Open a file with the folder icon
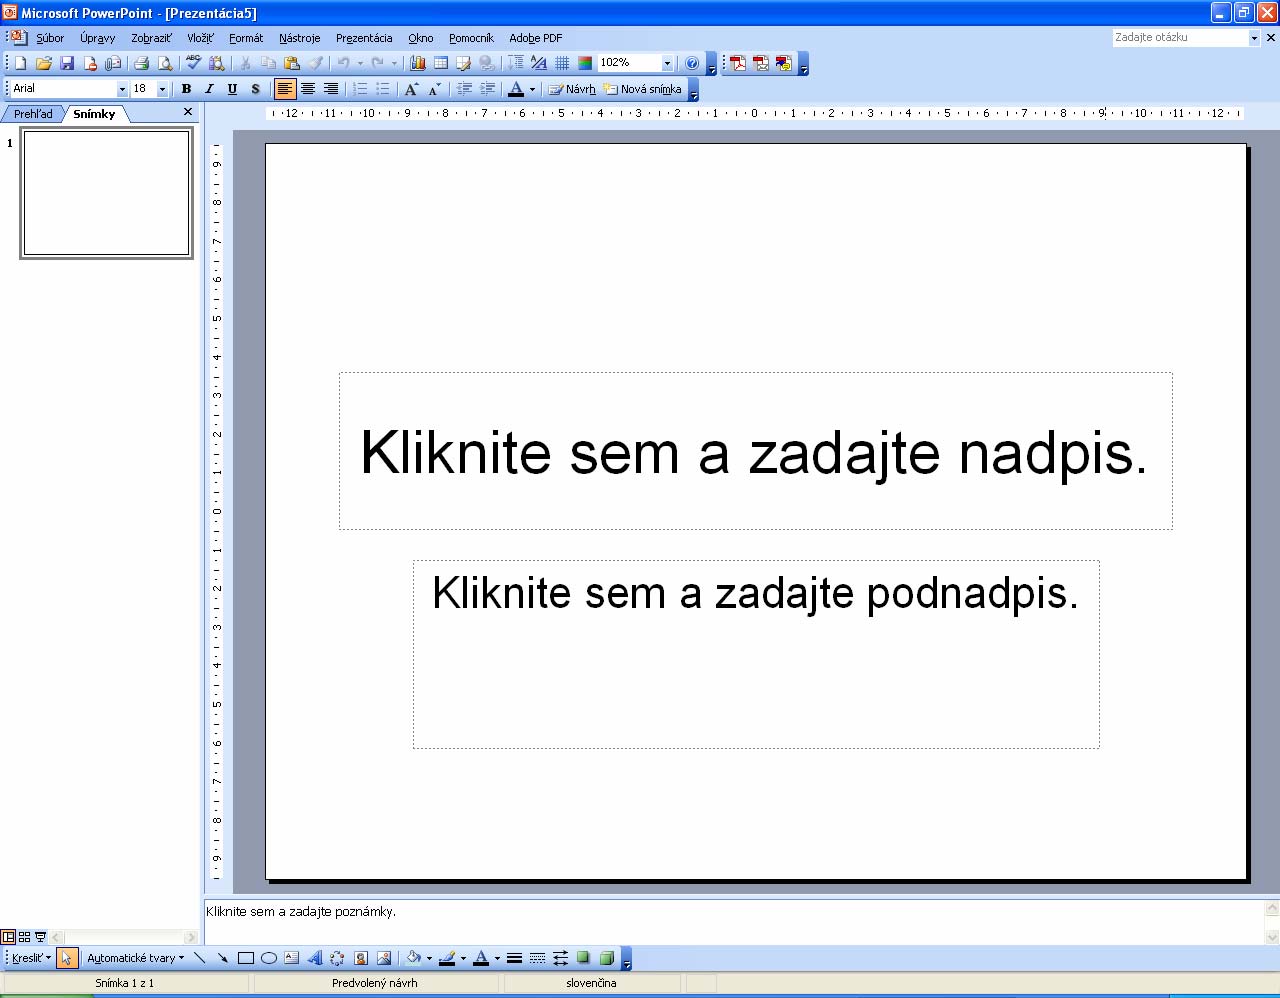 point(44,63)
